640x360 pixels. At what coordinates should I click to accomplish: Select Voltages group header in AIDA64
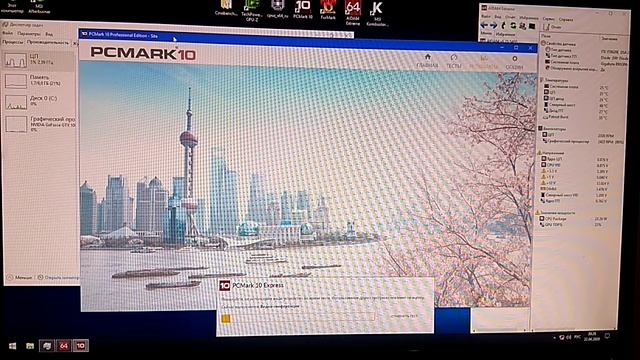click(551, 153)
